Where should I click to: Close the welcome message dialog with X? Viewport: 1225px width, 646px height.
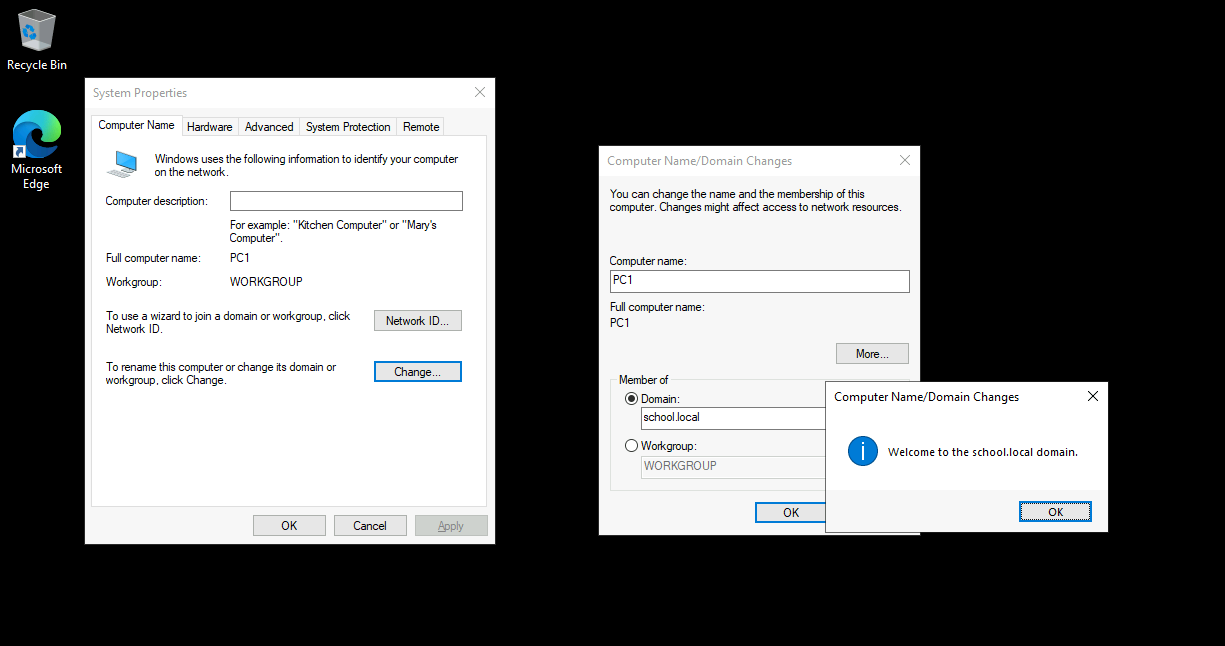coord(1092,397)
